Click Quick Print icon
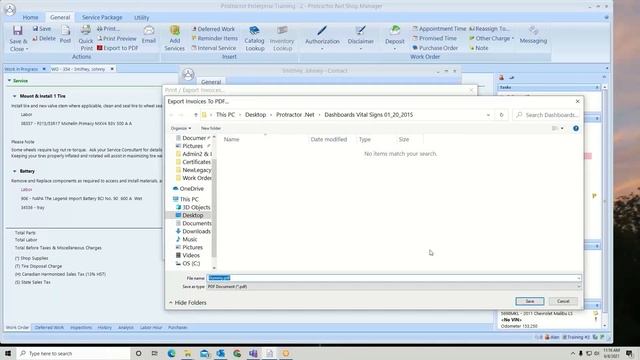 86,38
